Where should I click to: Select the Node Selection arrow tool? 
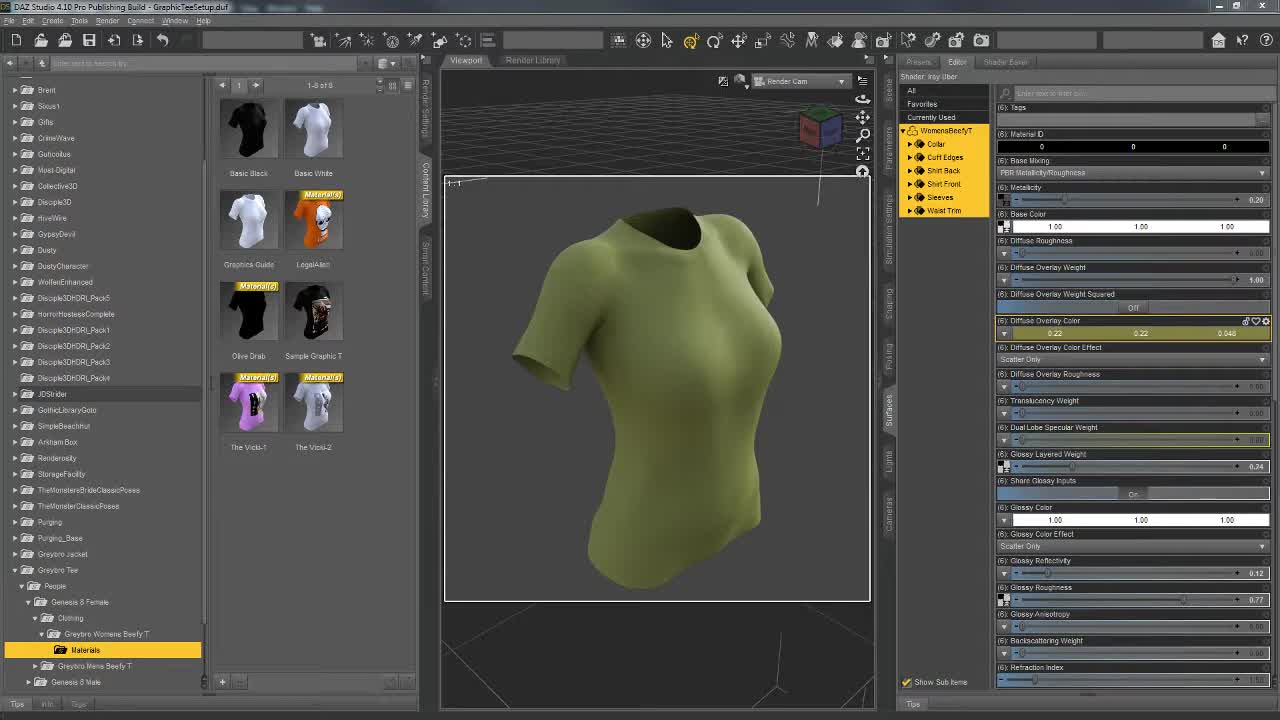coord(667,40)
